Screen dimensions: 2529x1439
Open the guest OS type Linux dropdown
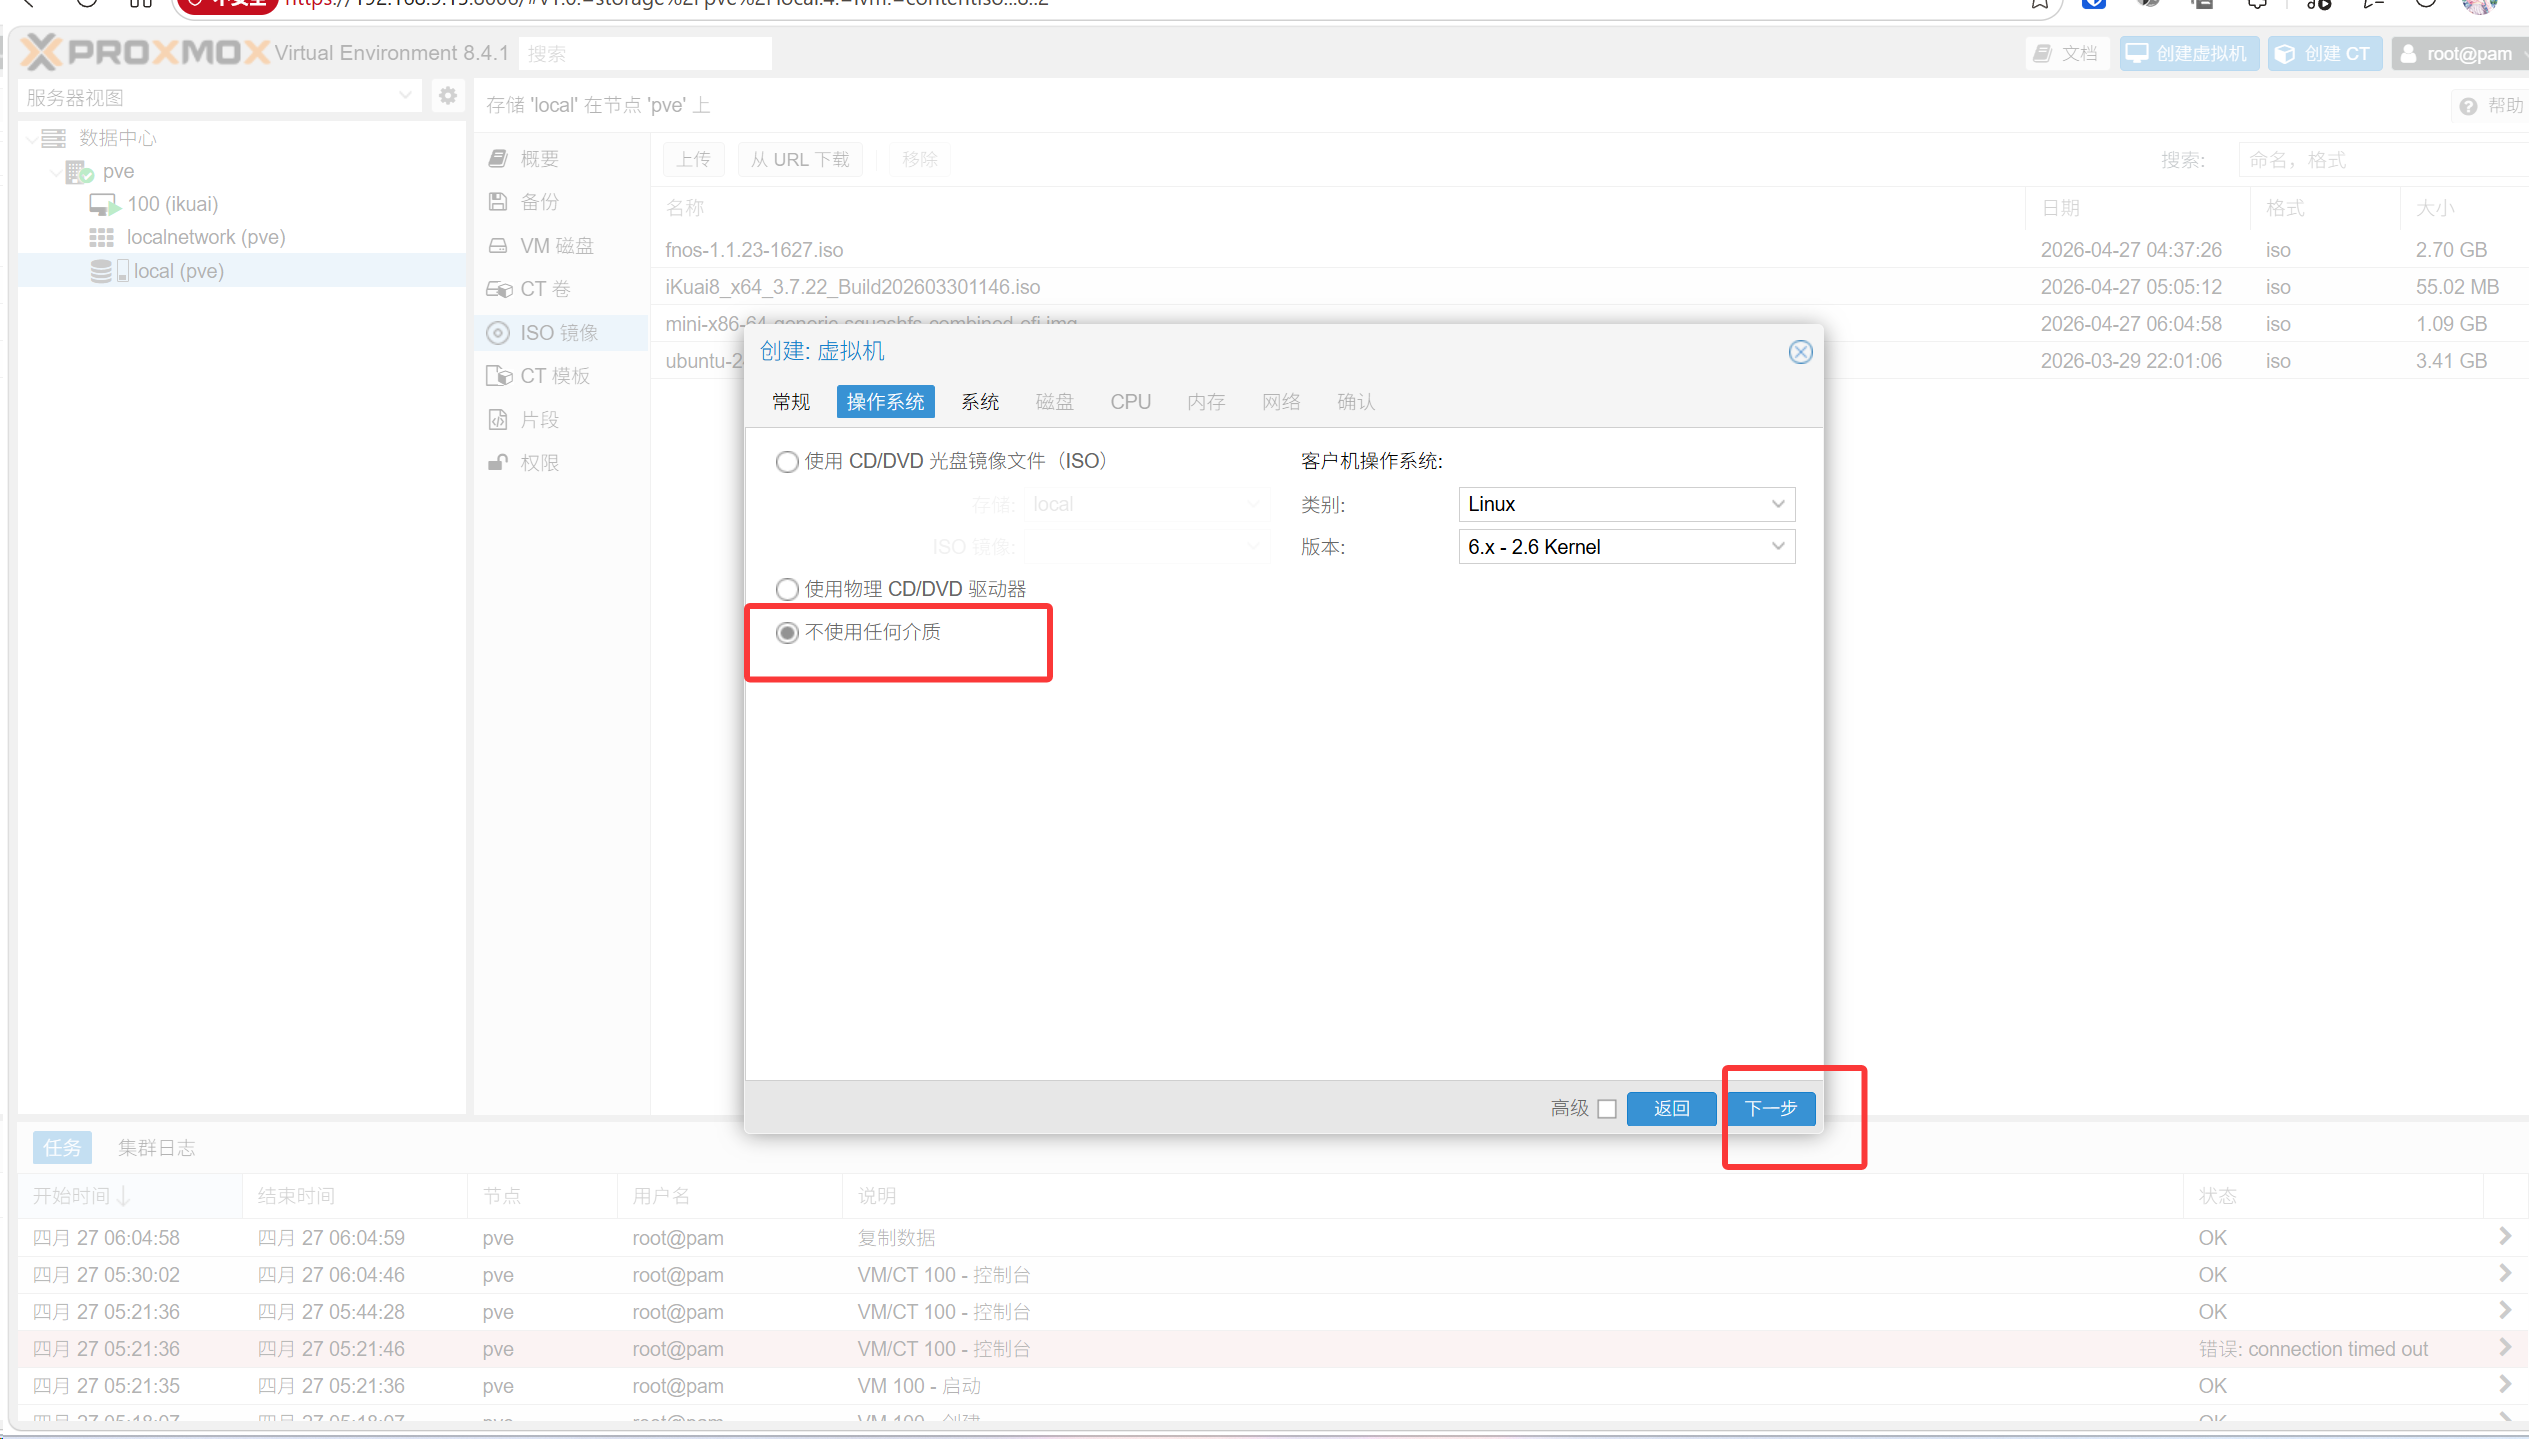click(x=1778, y=504)
